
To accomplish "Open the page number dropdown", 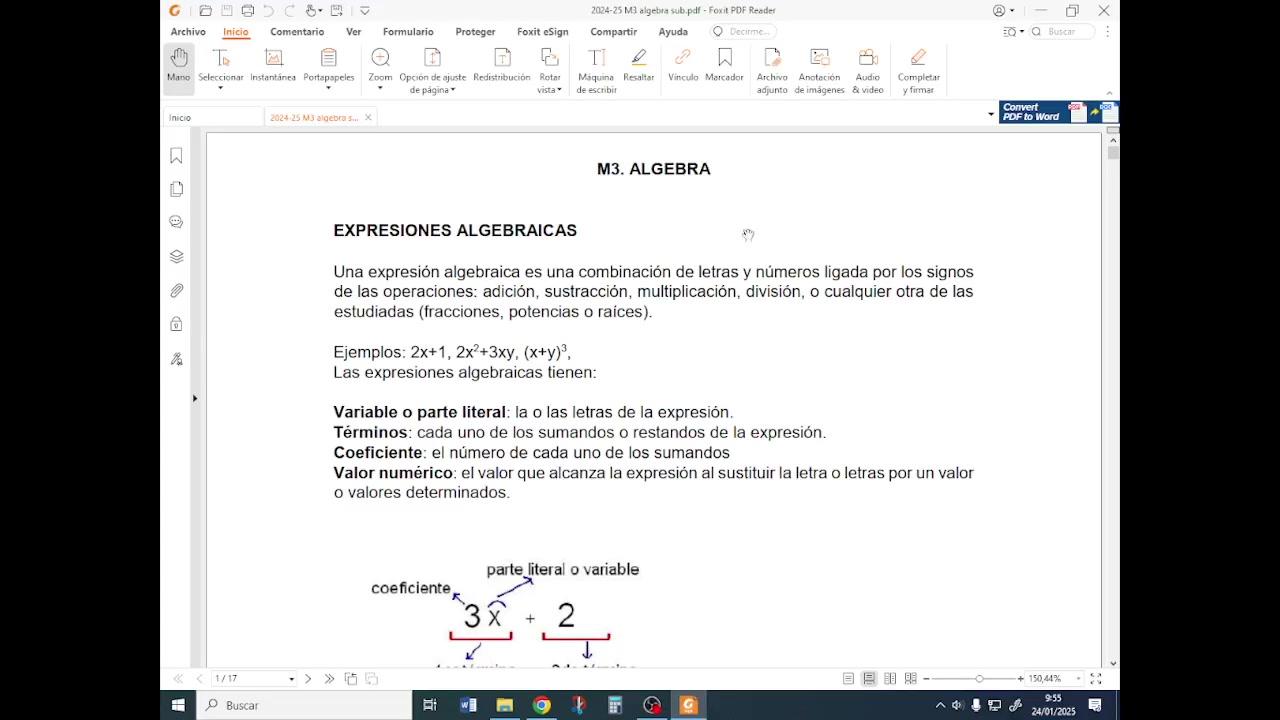I will [292, 679].
